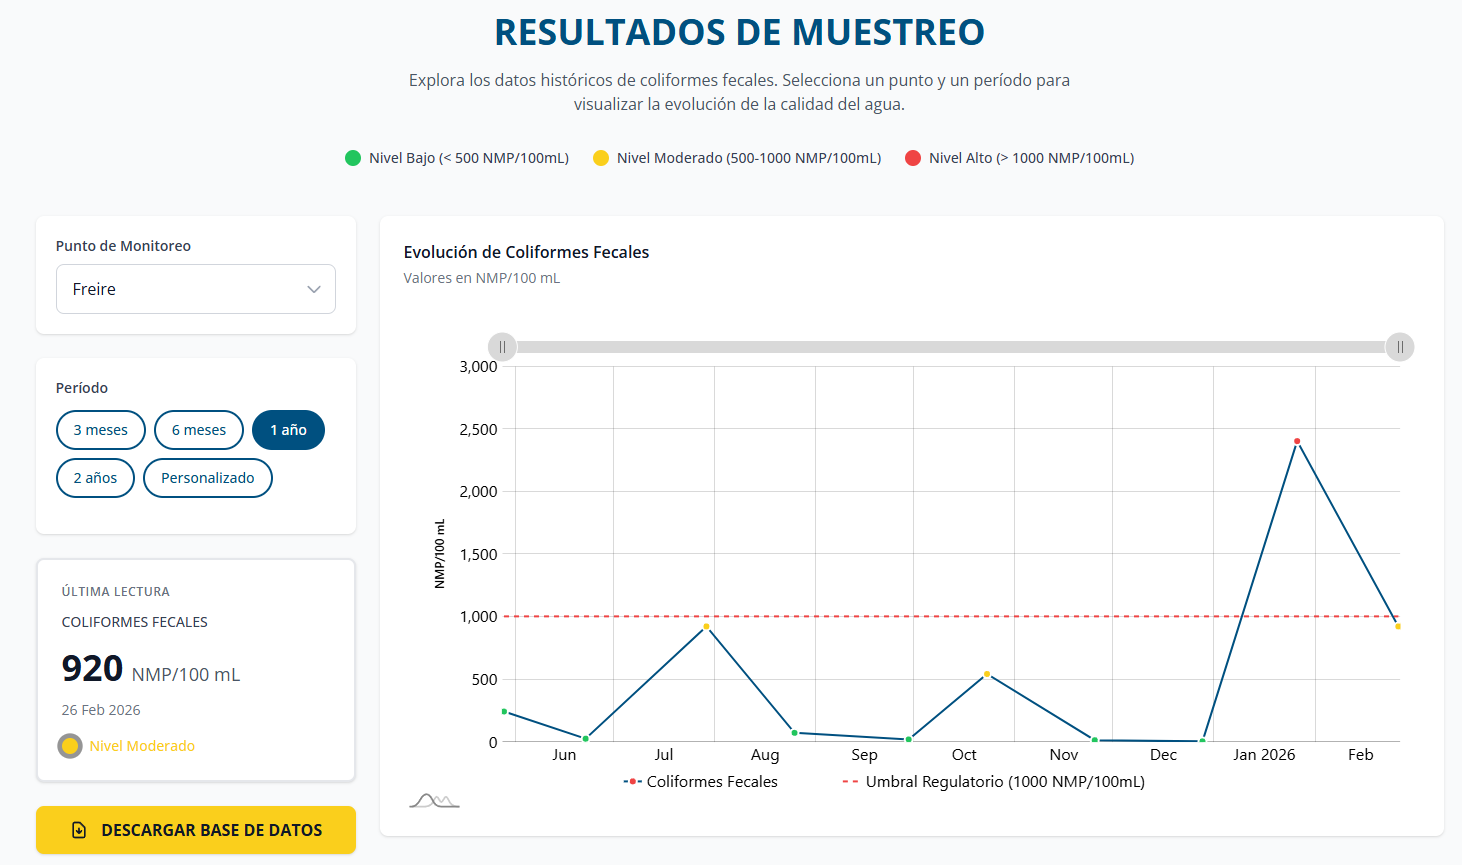Click the download icon on yellow button
The image size is (1462, 865).
[79, 830]
